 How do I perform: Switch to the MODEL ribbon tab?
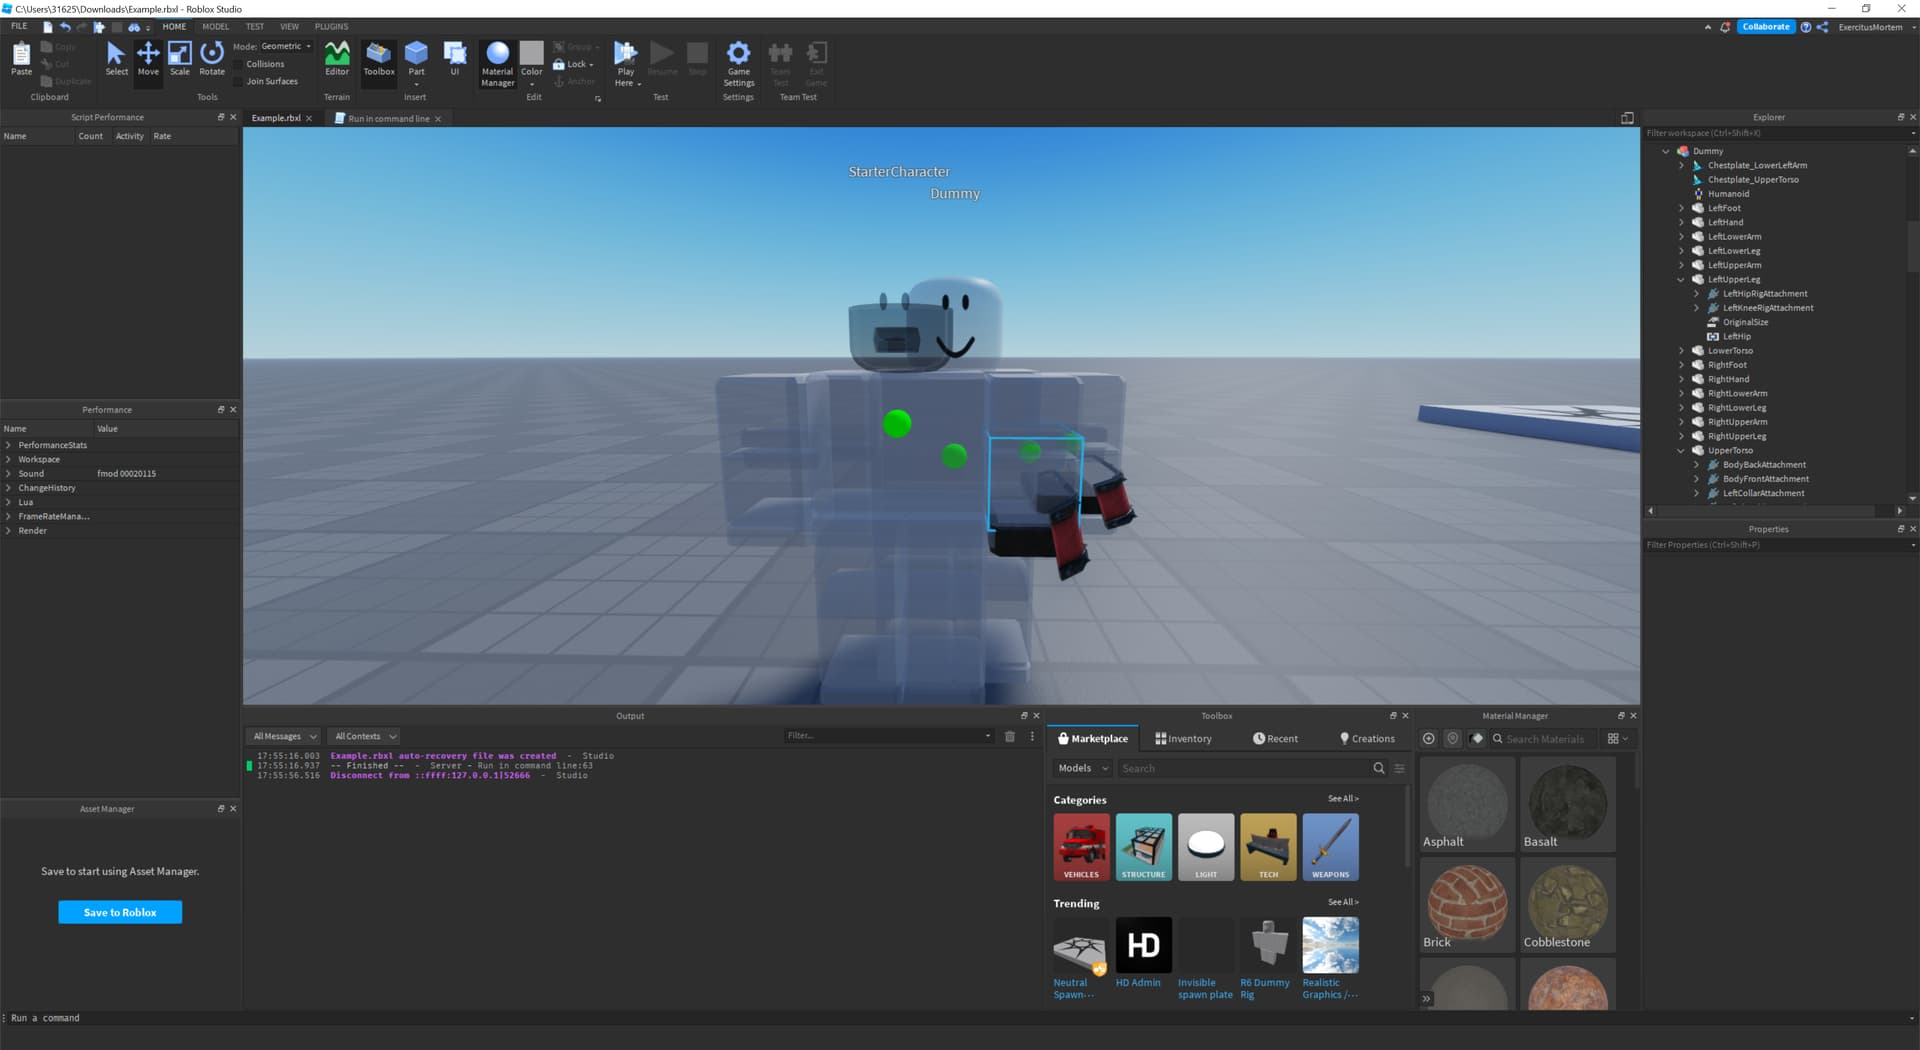215,26
